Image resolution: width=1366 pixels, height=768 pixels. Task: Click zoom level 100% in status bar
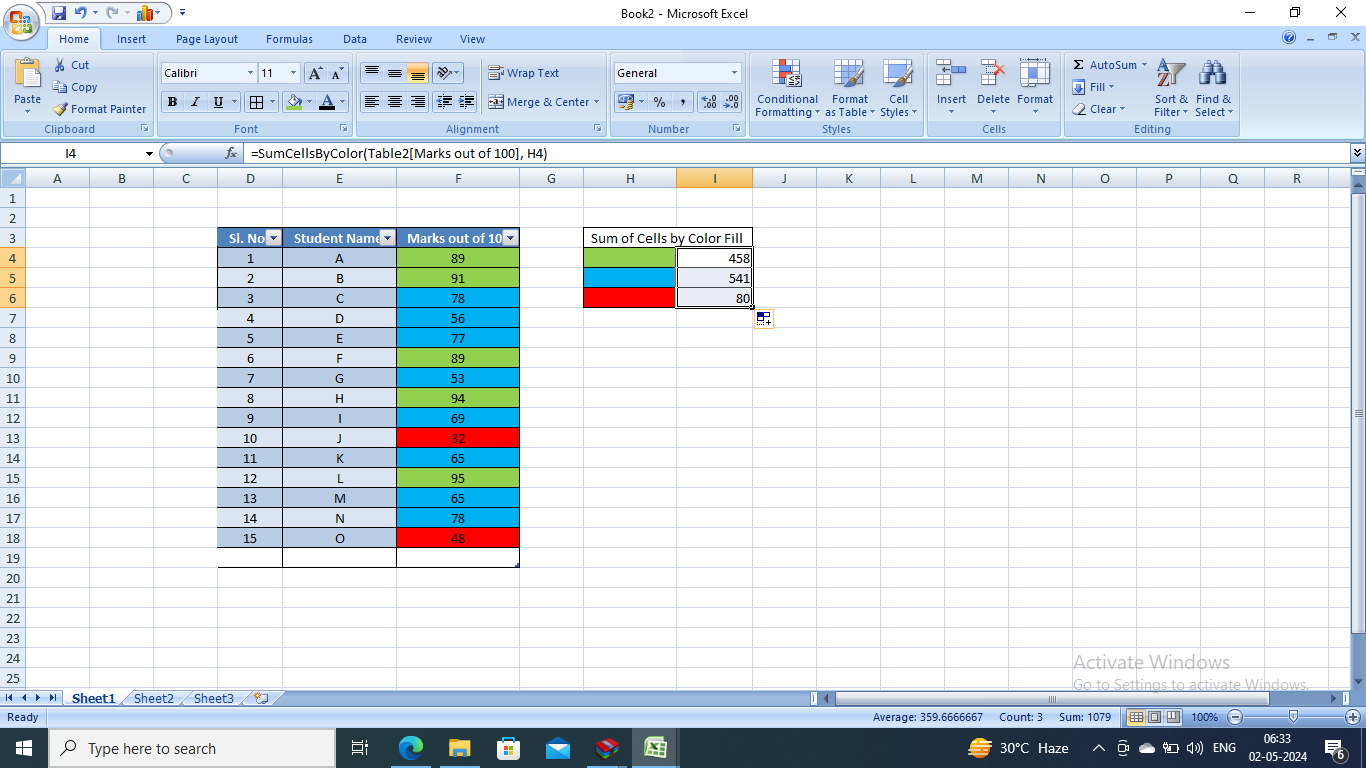[x=1204, y=717]
